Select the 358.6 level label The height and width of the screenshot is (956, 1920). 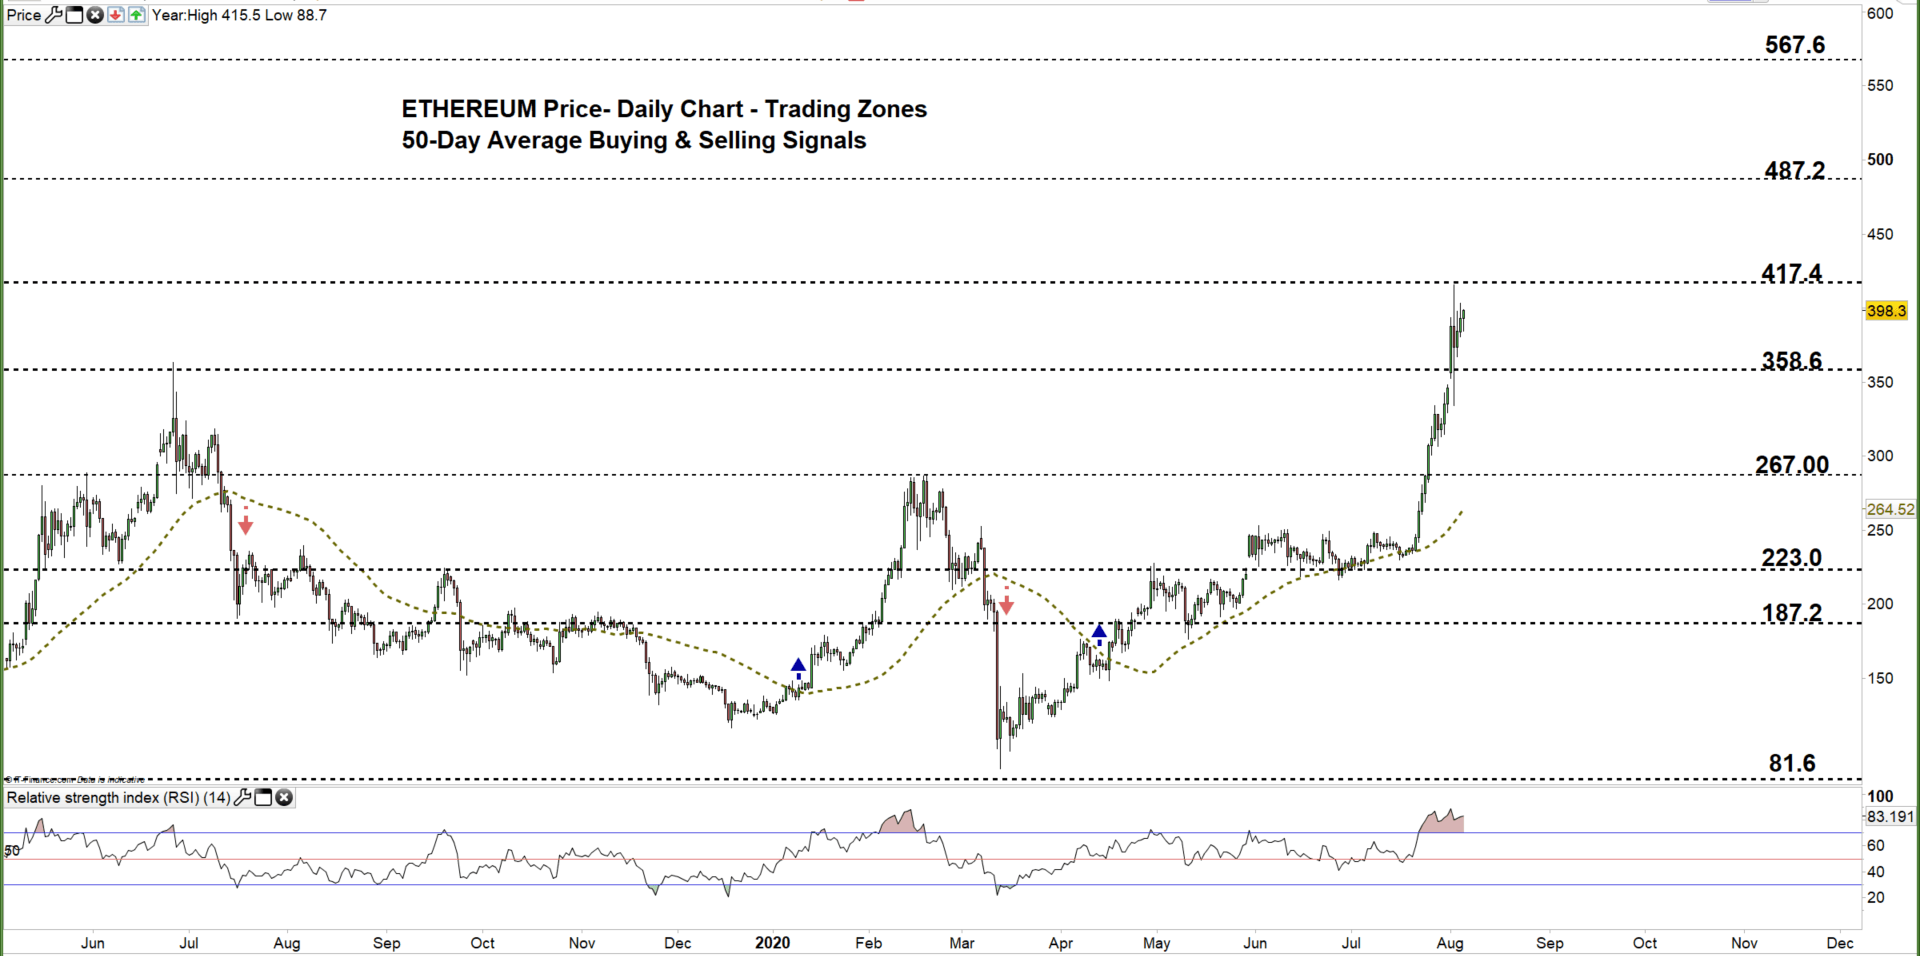coord(1792,360)
